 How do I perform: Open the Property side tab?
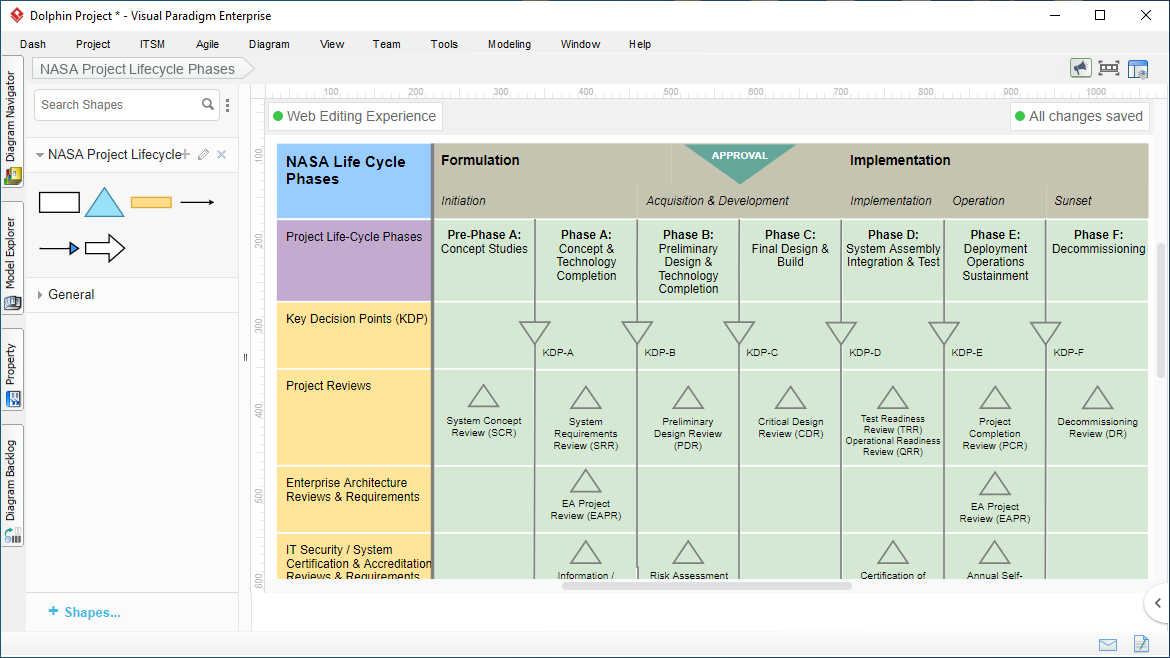tap(12, 370)
